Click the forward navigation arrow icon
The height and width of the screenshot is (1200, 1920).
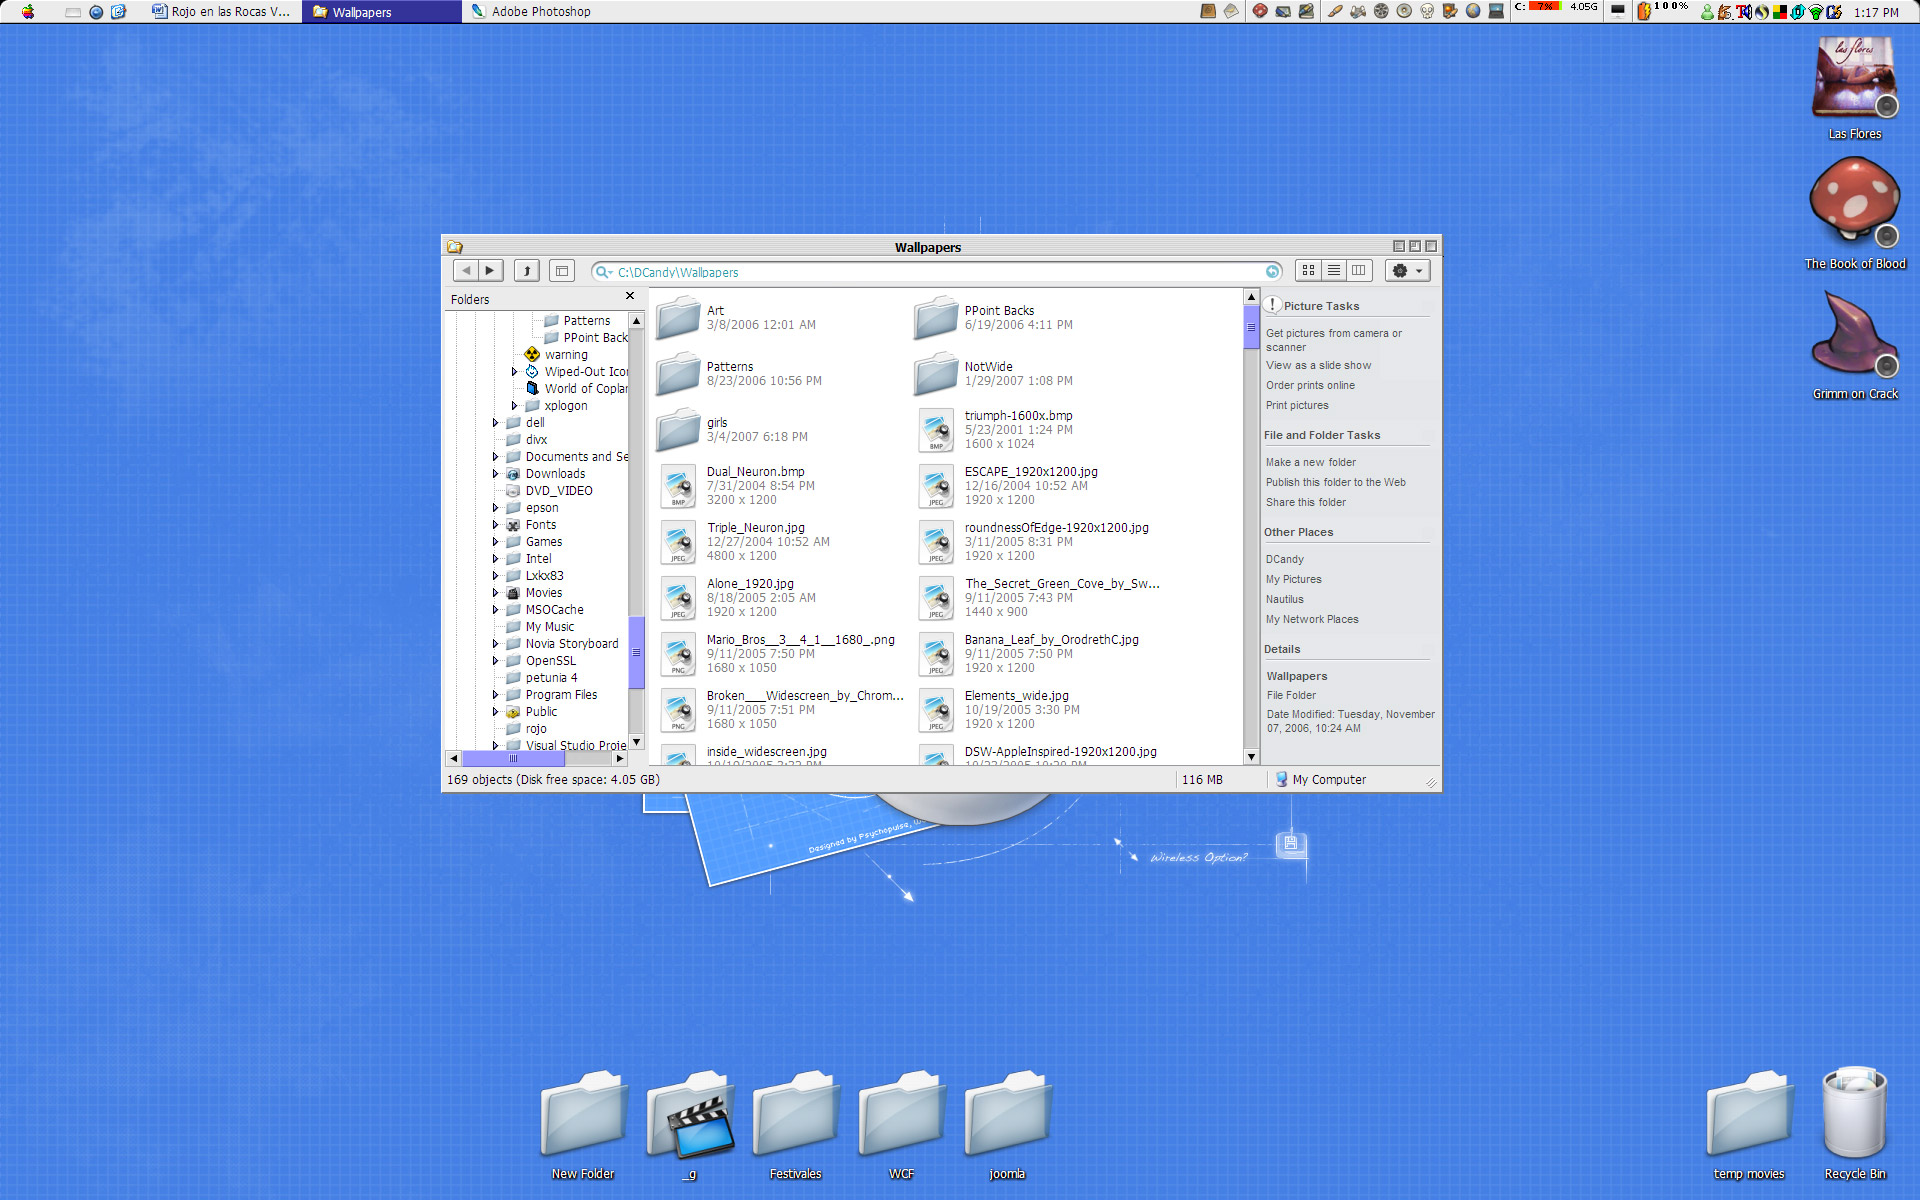(x=489, y=271)
